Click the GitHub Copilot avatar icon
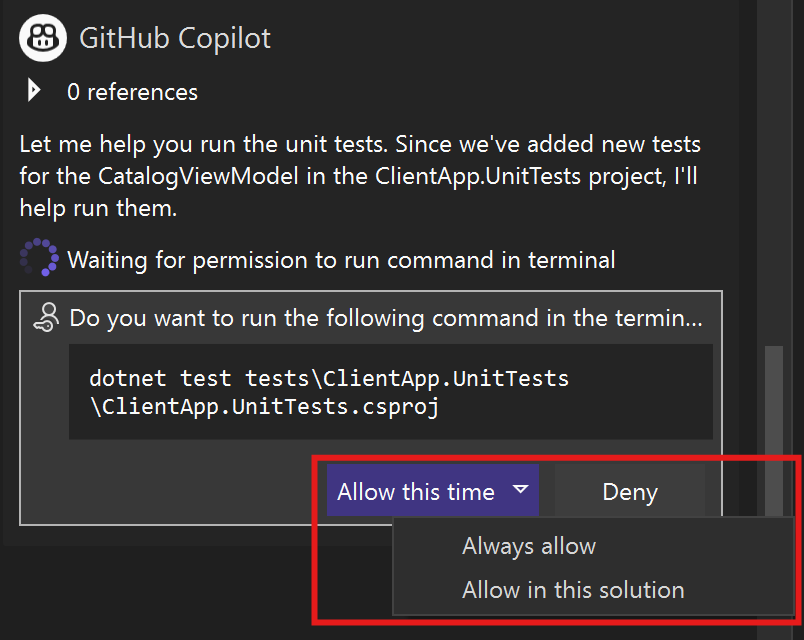The width and height of the screenshot is (804, 640). click(x=43, y=38)
